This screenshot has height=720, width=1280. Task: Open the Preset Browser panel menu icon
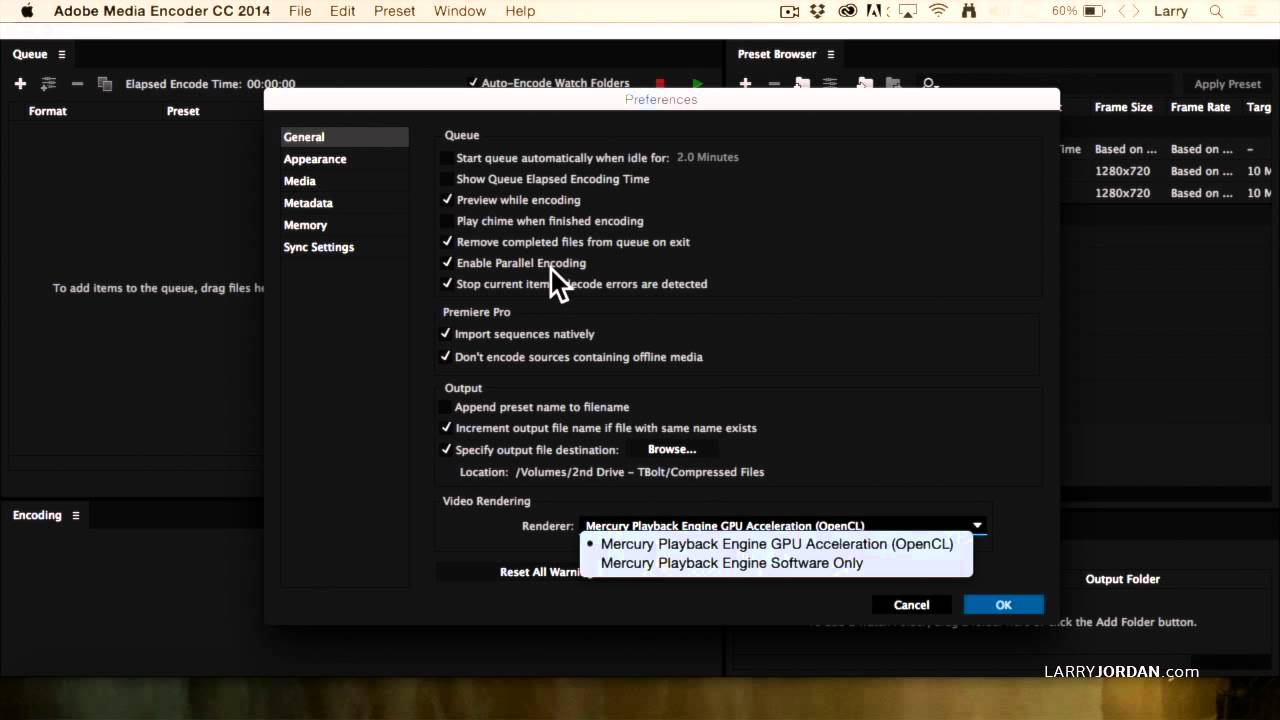(830, 55)
